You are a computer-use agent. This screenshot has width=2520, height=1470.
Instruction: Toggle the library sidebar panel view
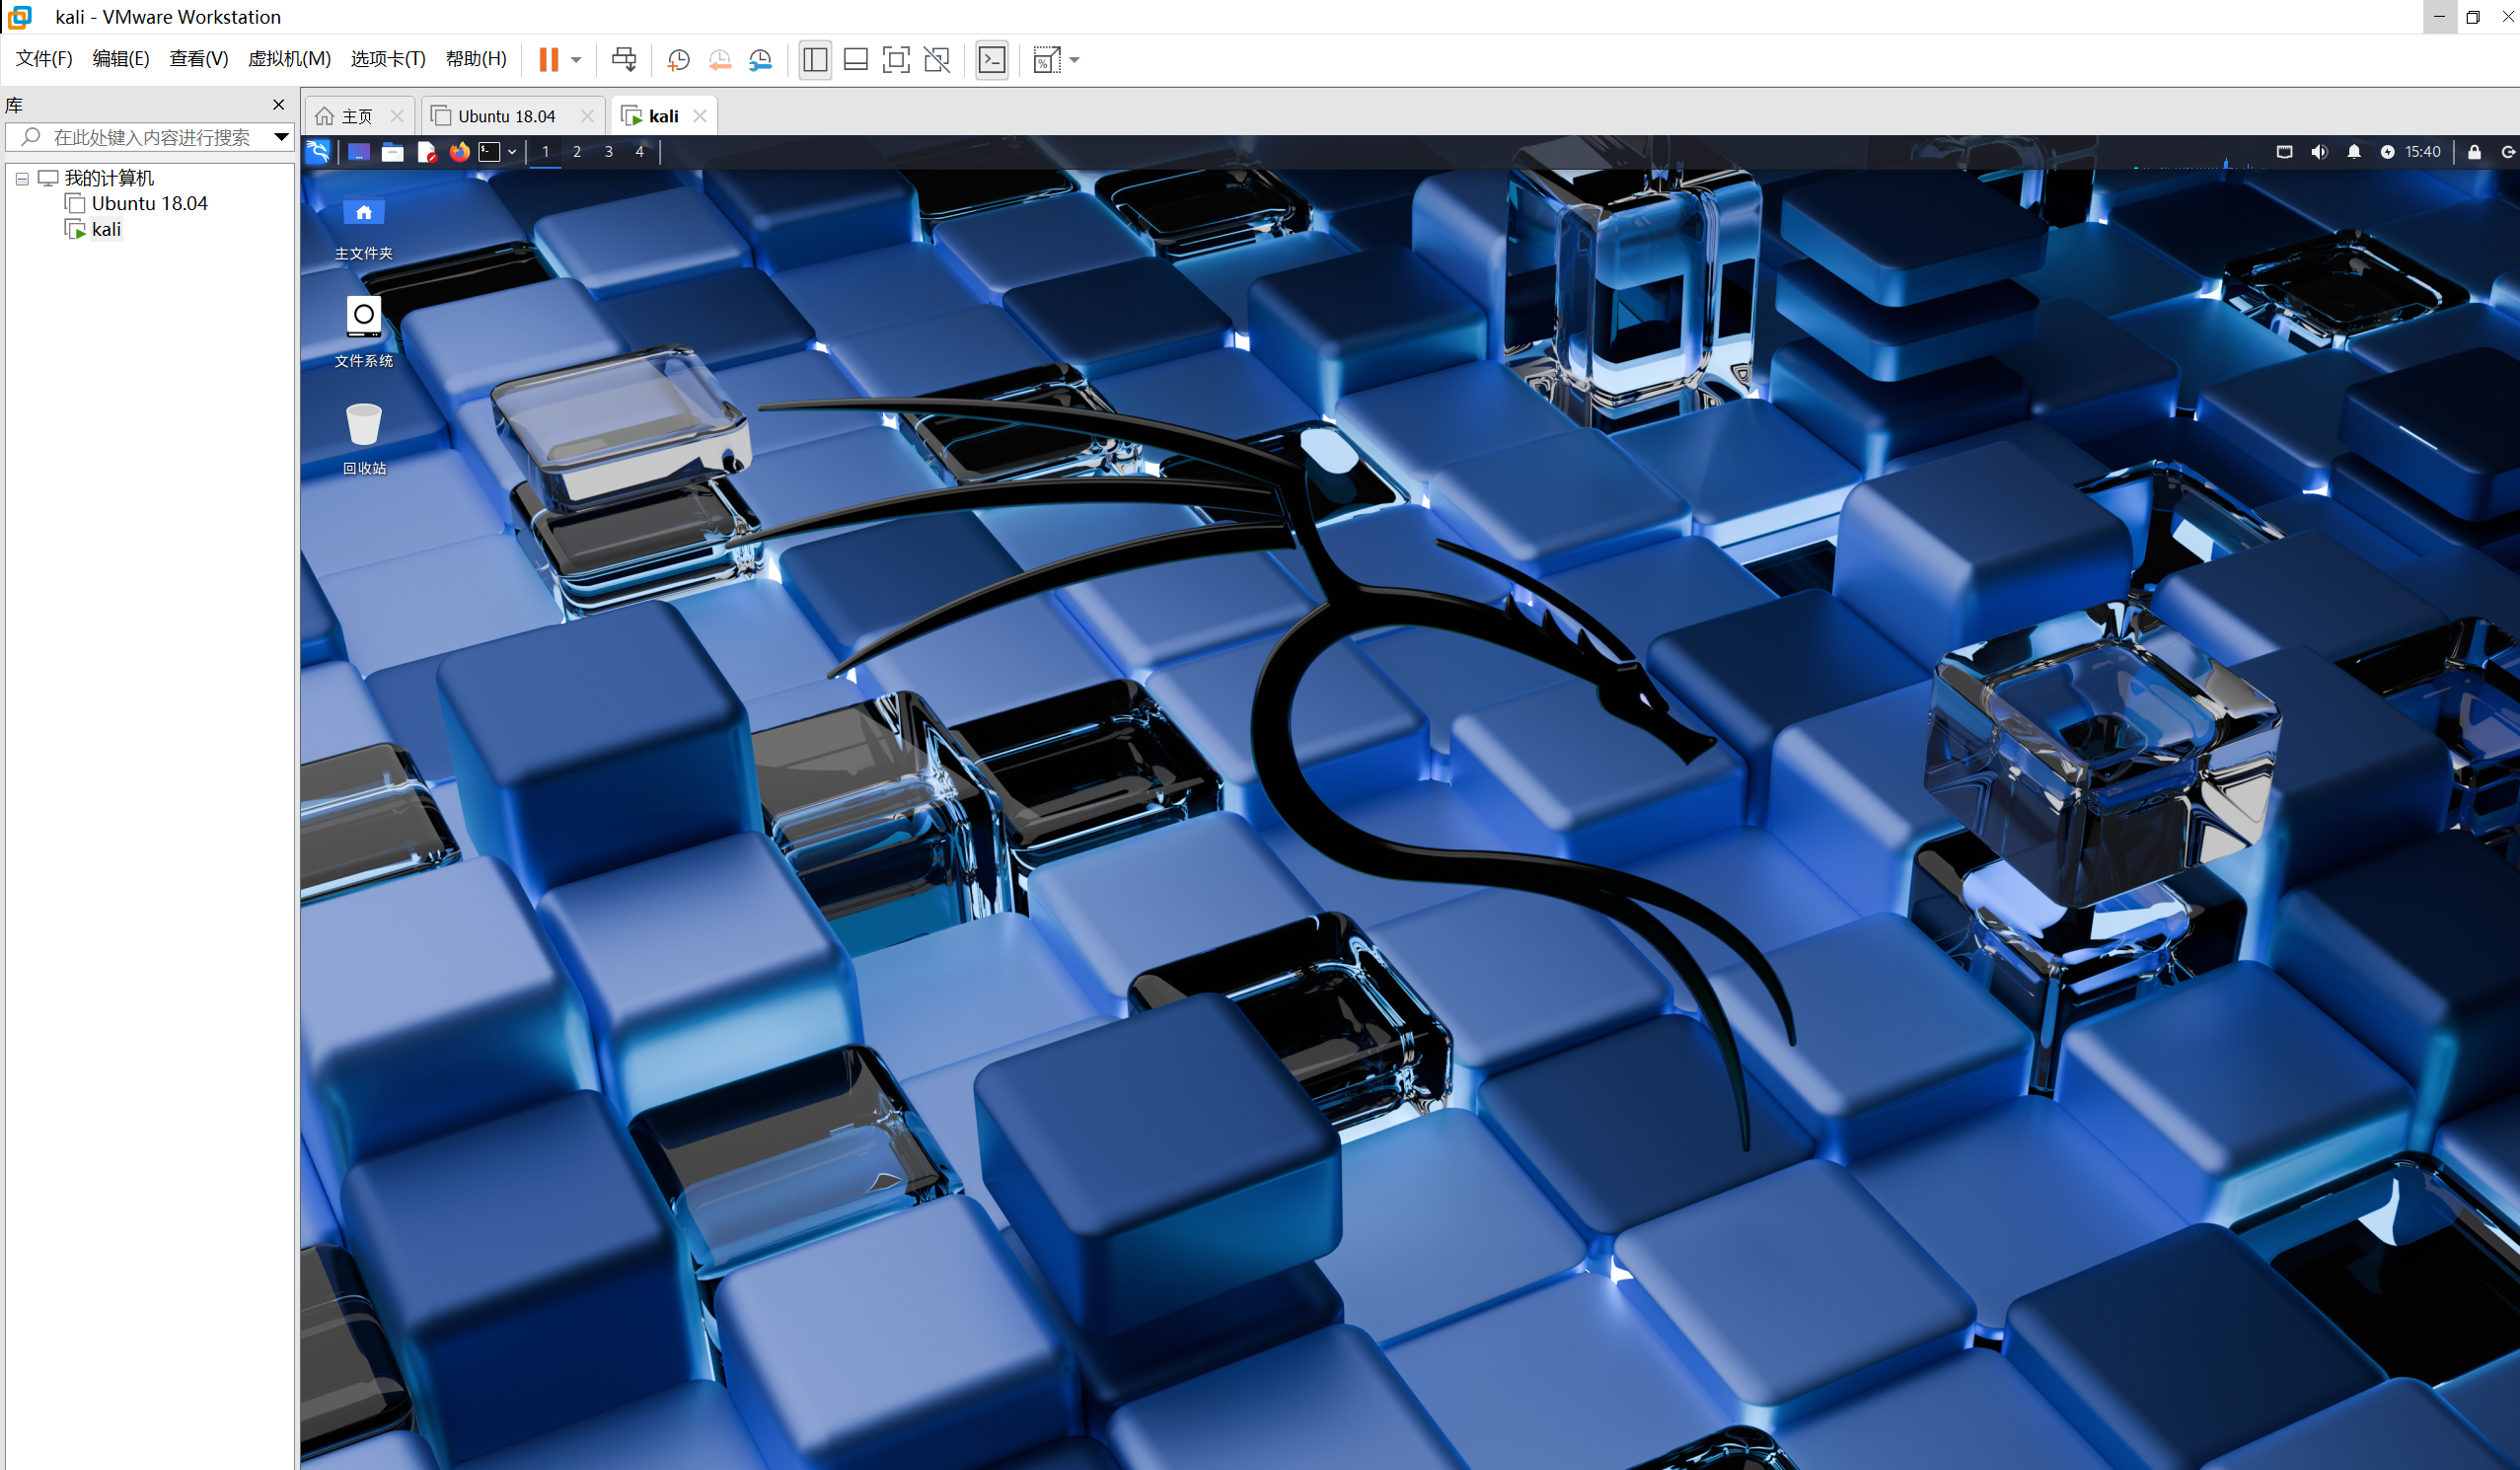815,60
